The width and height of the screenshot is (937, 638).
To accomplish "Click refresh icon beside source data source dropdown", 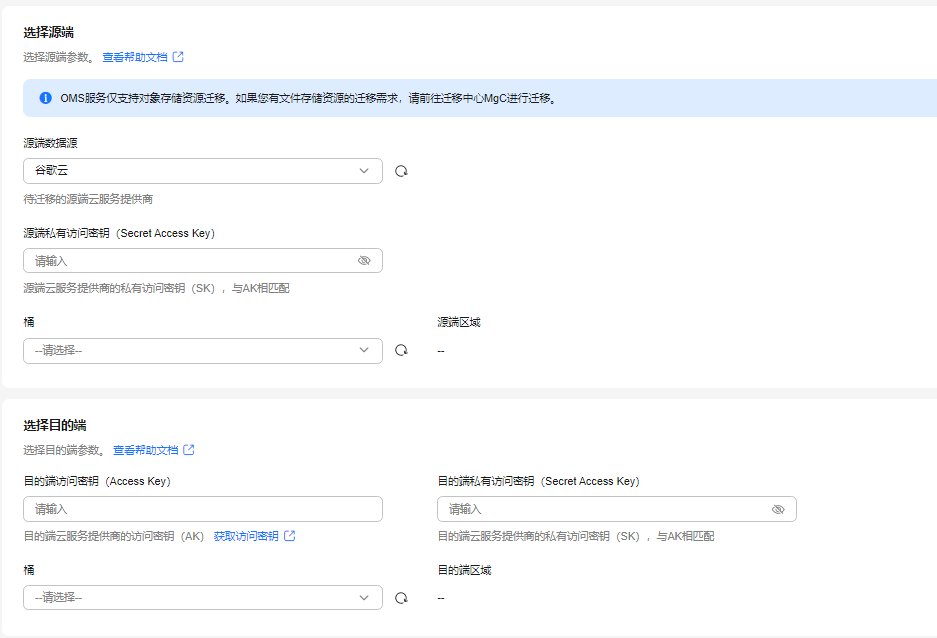I will 402,171.
